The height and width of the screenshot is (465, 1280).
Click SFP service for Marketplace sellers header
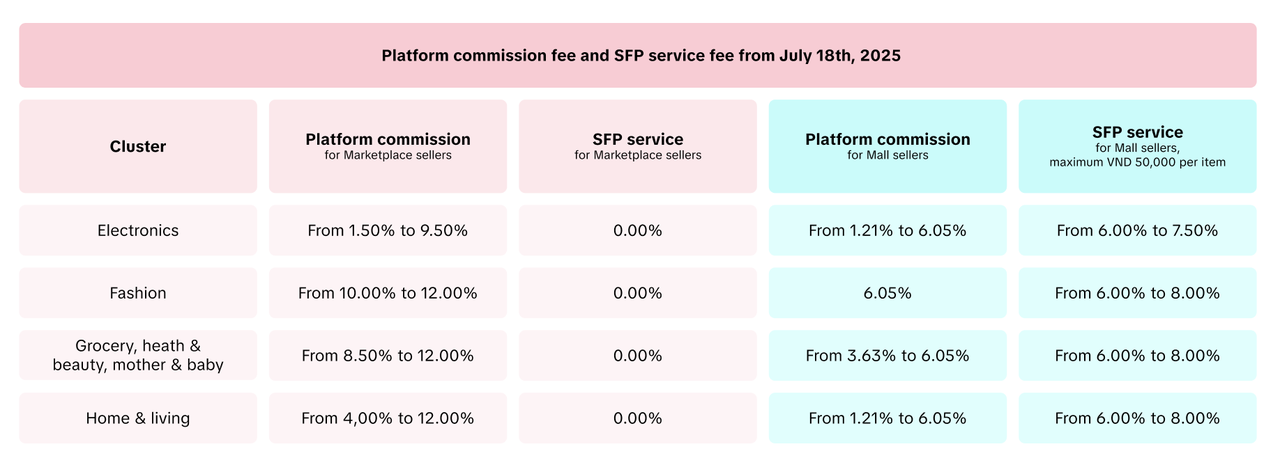tap(638, 146)
